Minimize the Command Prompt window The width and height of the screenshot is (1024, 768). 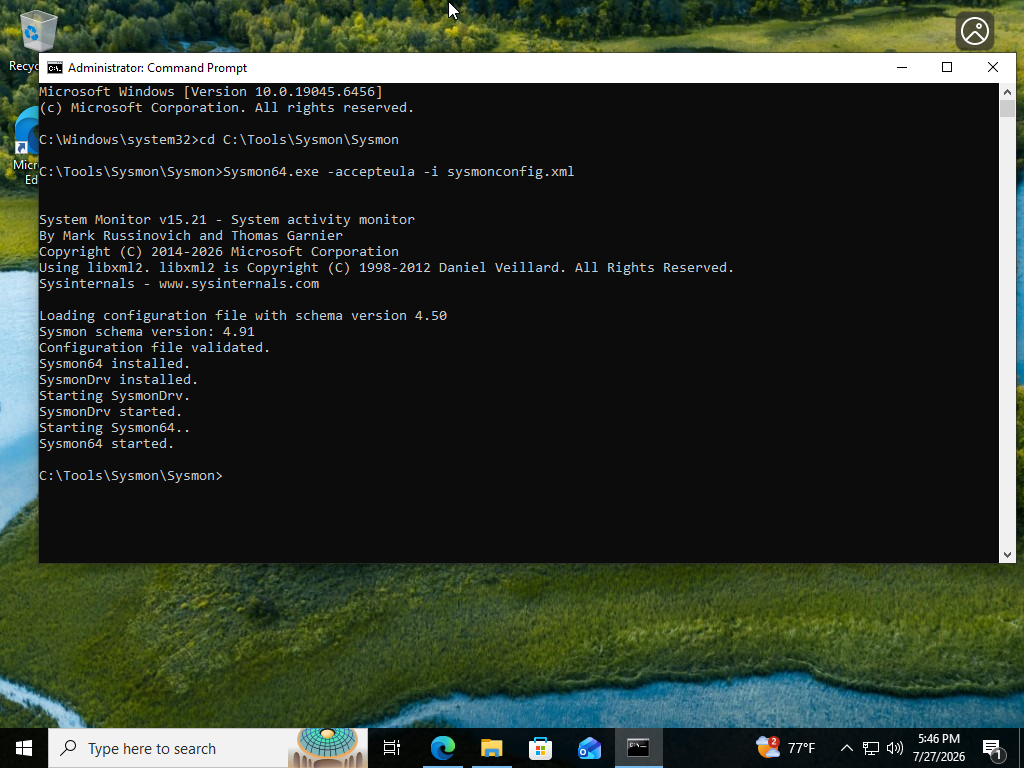tap(902, 67)
